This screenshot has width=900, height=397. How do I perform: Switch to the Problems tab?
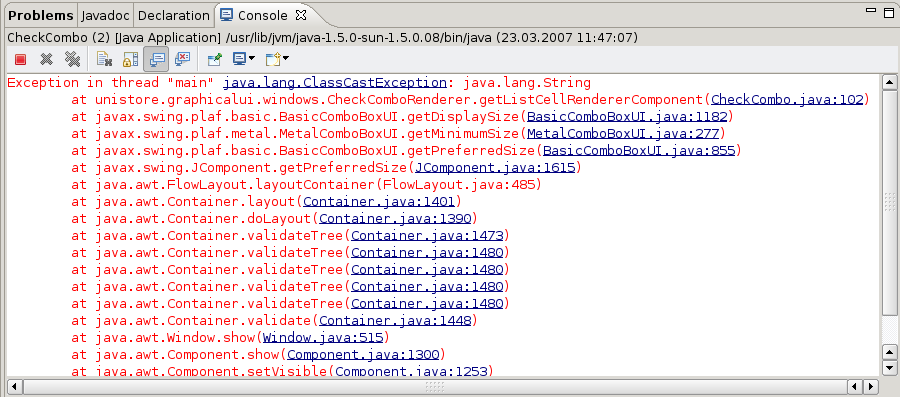click(41, 15)
